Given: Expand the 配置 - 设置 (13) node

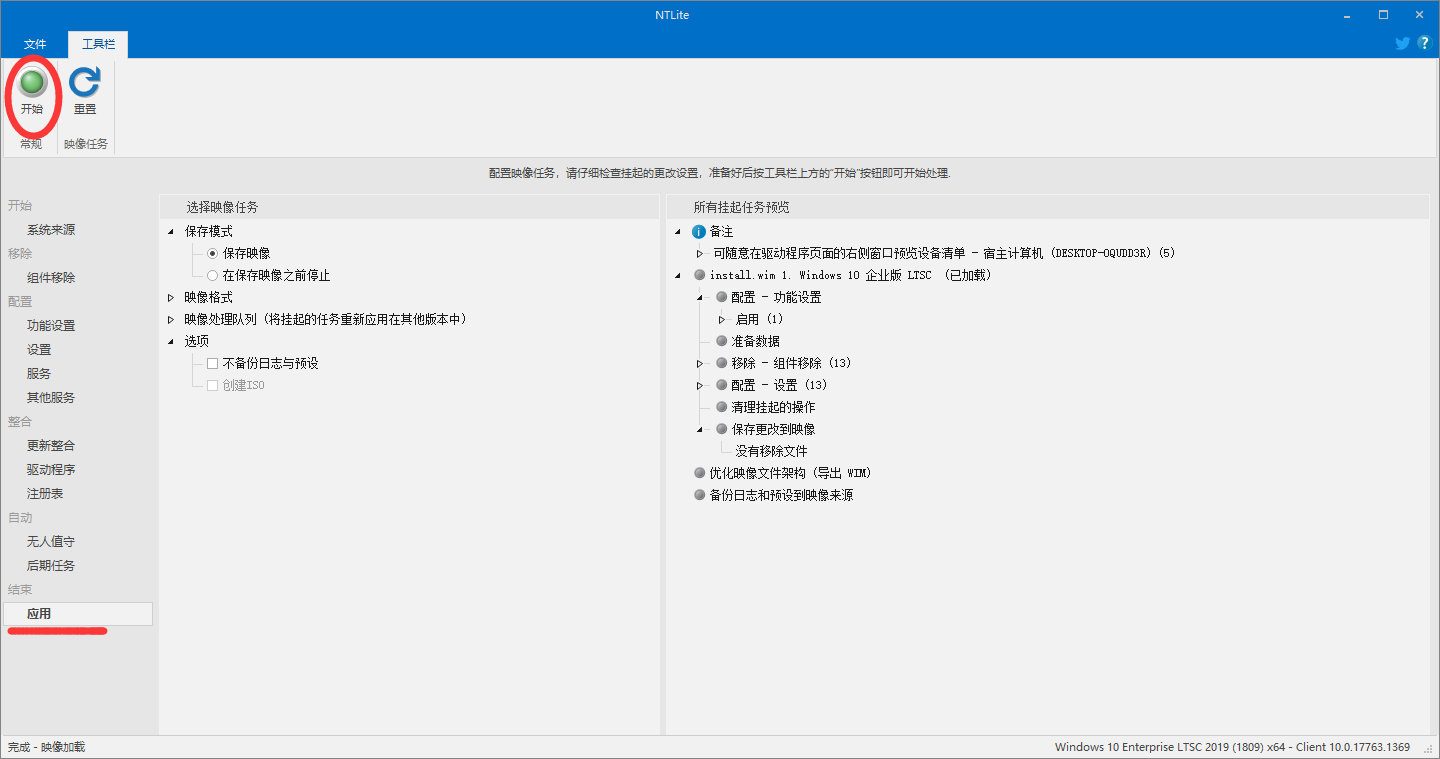Looking at the screenshot, I should [700, 385].
